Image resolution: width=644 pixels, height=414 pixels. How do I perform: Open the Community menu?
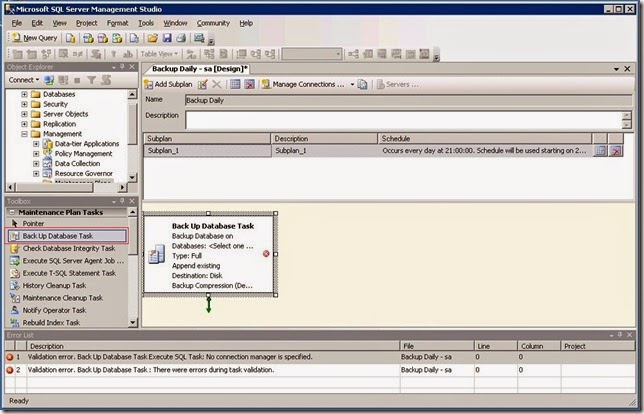click(x=213, y=23)
